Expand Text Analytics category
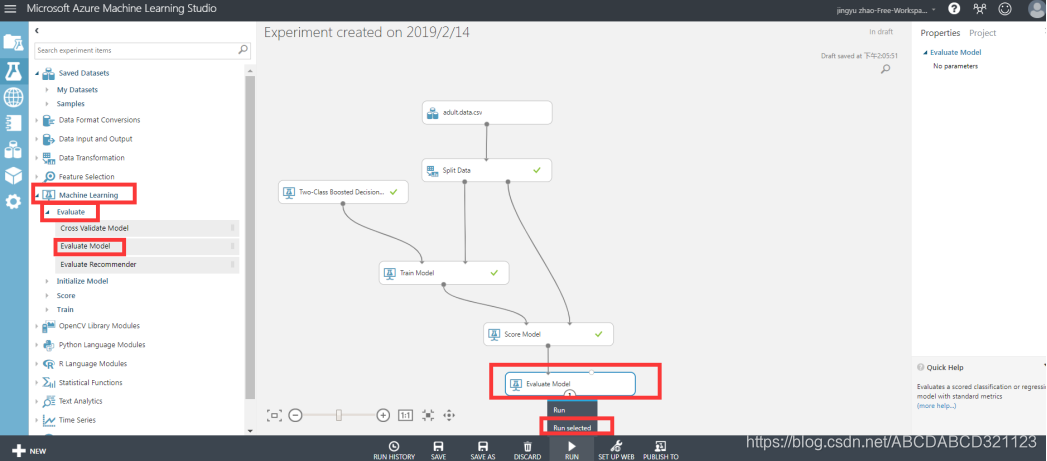 (37, 401)
